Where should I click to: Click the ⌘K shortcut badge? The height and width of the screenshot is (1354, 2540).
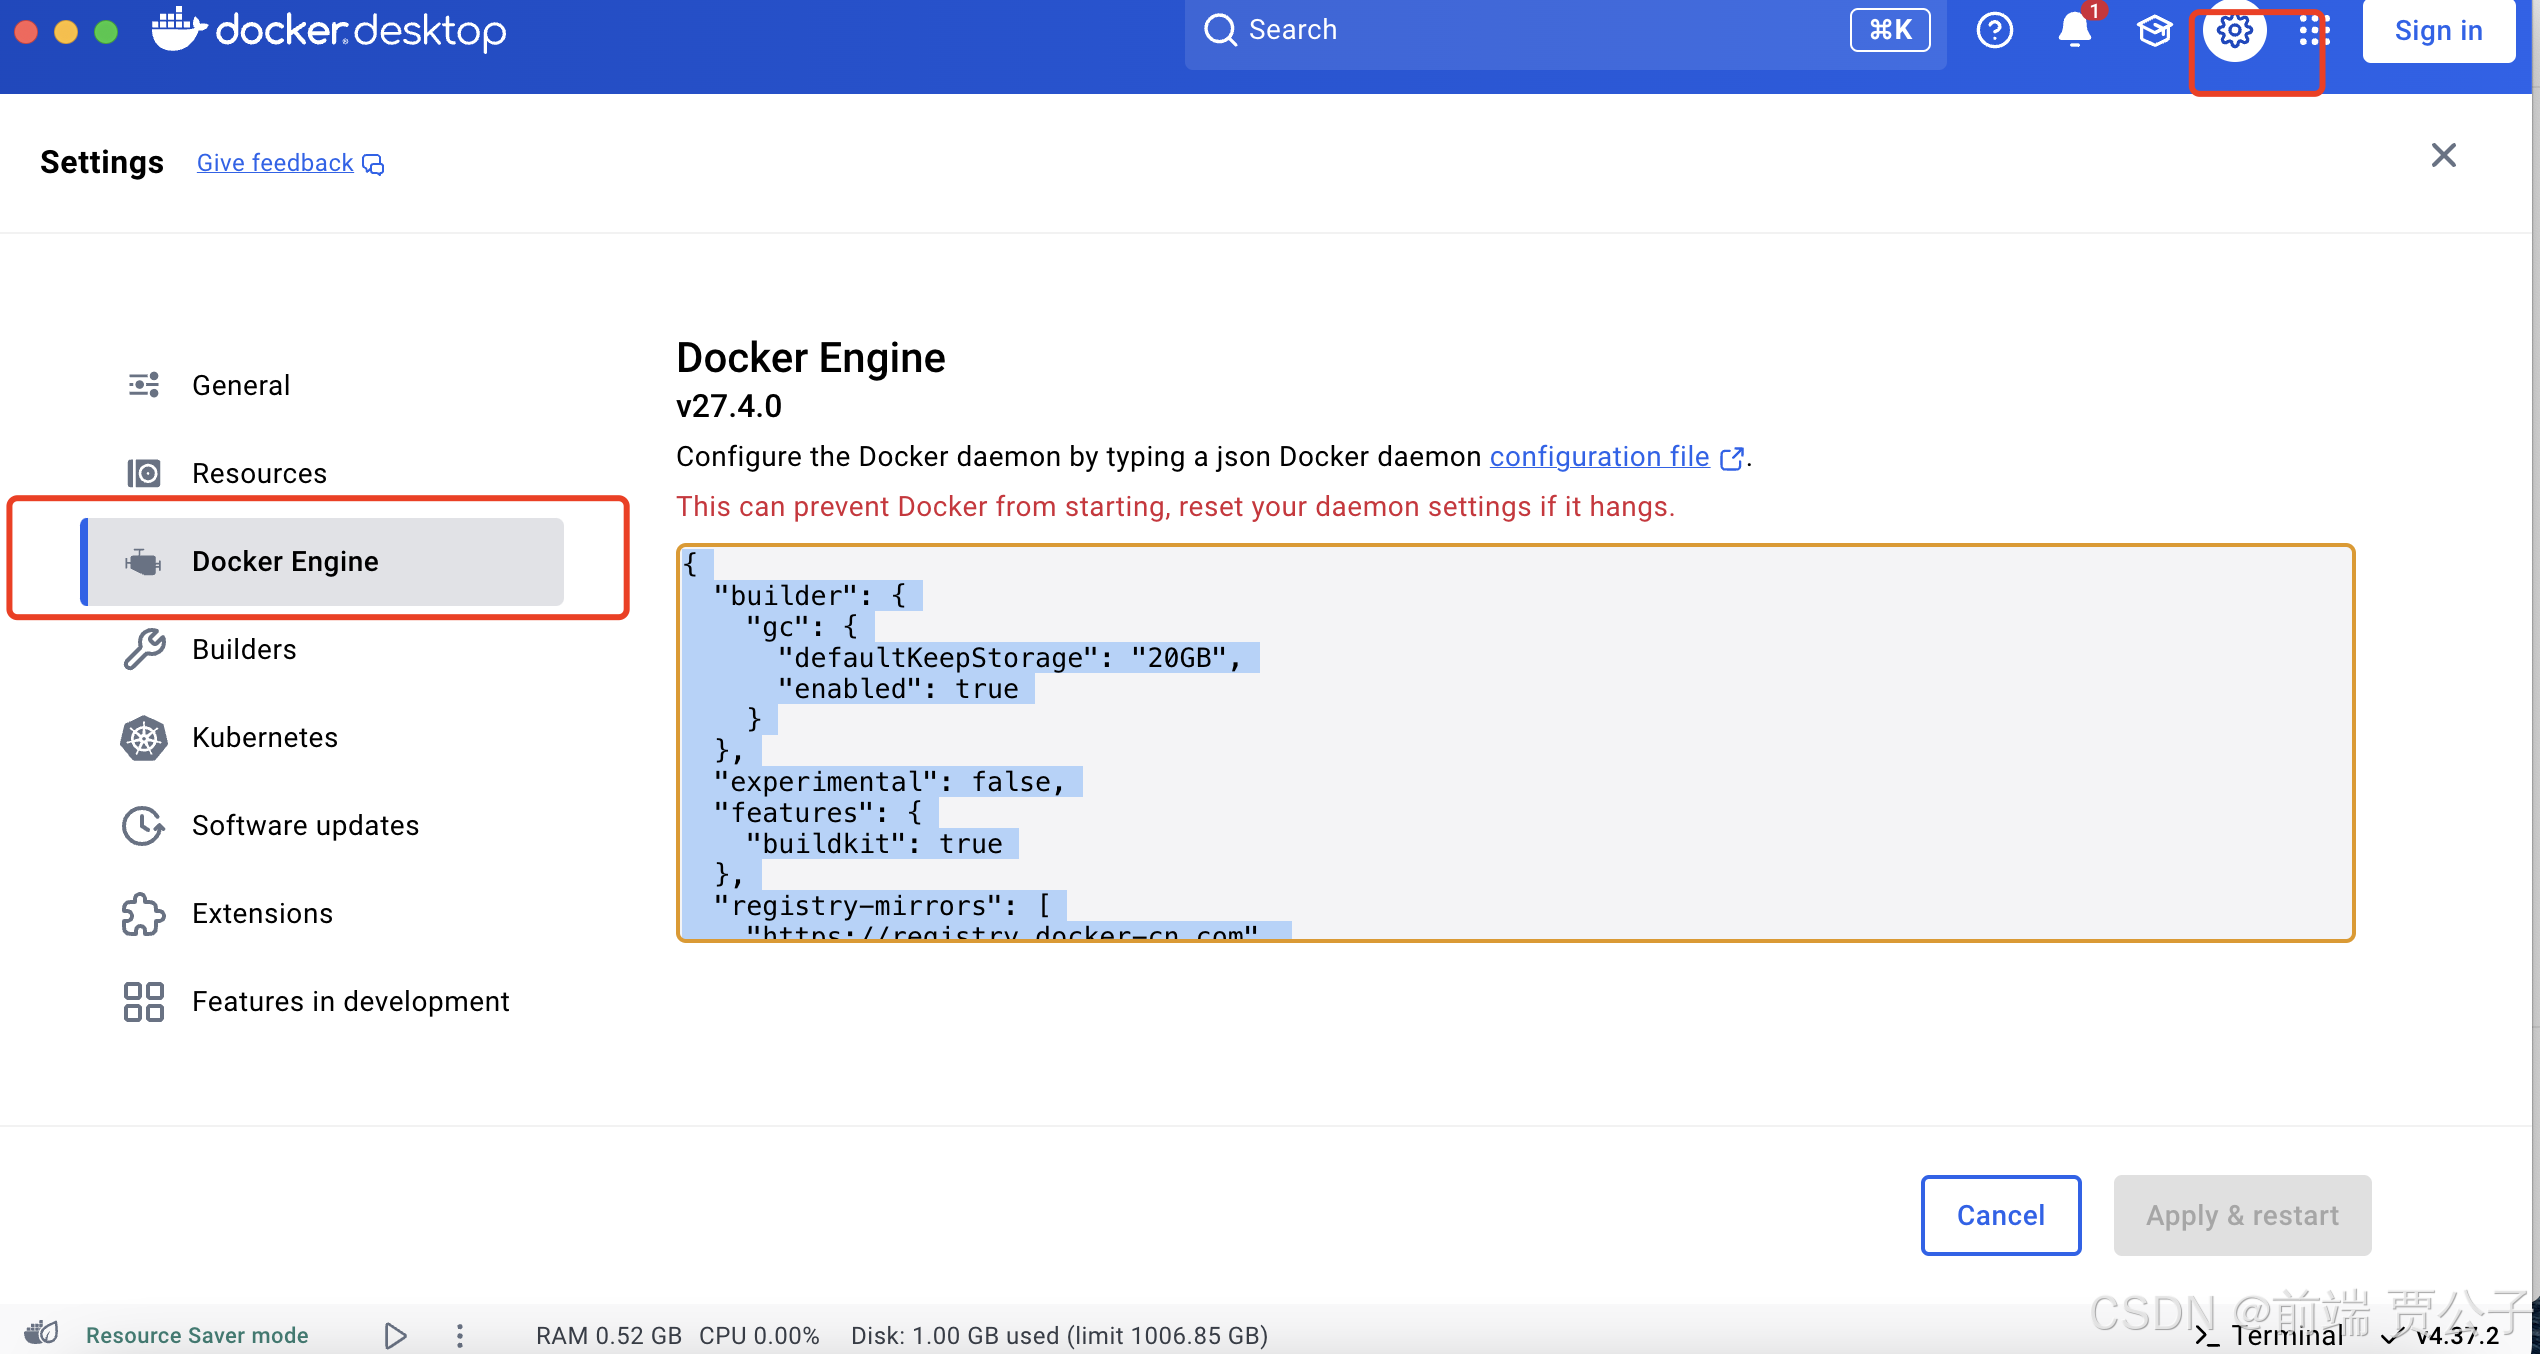click(x=1889, y=30)
